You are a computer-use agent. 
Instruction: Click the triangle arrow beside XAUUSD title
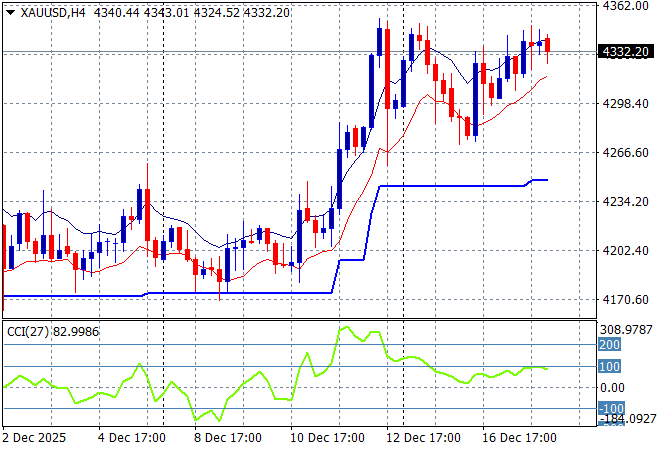click(10, 11)
